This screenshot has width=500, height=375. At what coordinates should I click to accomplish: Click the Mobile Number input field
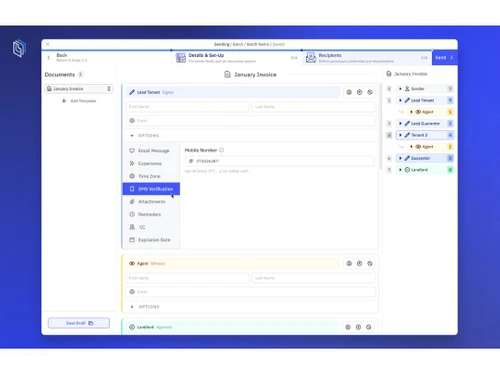[x=279, y=161]
